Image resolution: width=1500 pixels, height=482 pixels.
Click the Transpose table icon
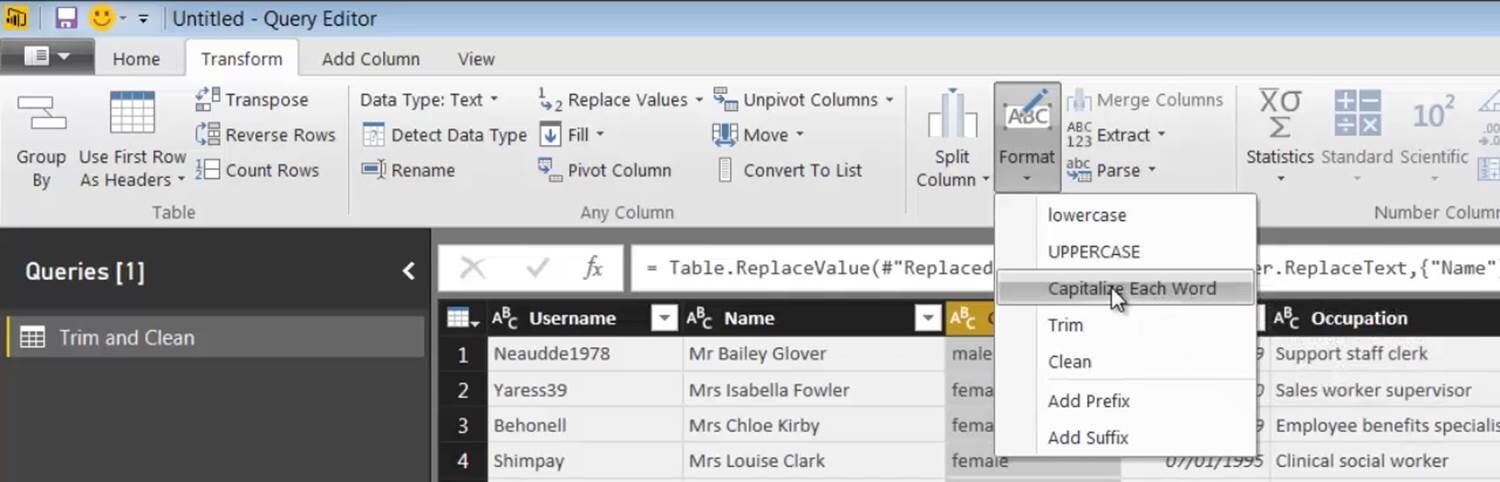(208, 99)
